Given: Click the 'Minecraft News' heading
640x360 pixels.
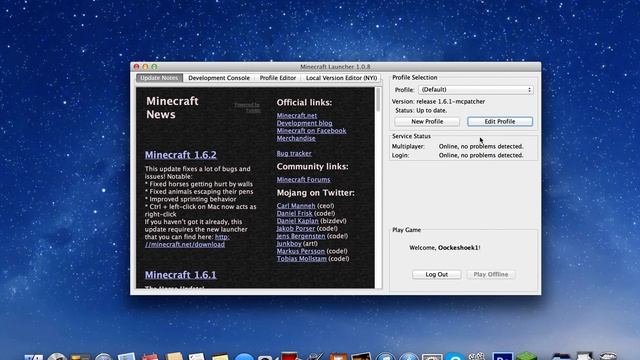Looking at the screenshot, I should pos(172,108).
